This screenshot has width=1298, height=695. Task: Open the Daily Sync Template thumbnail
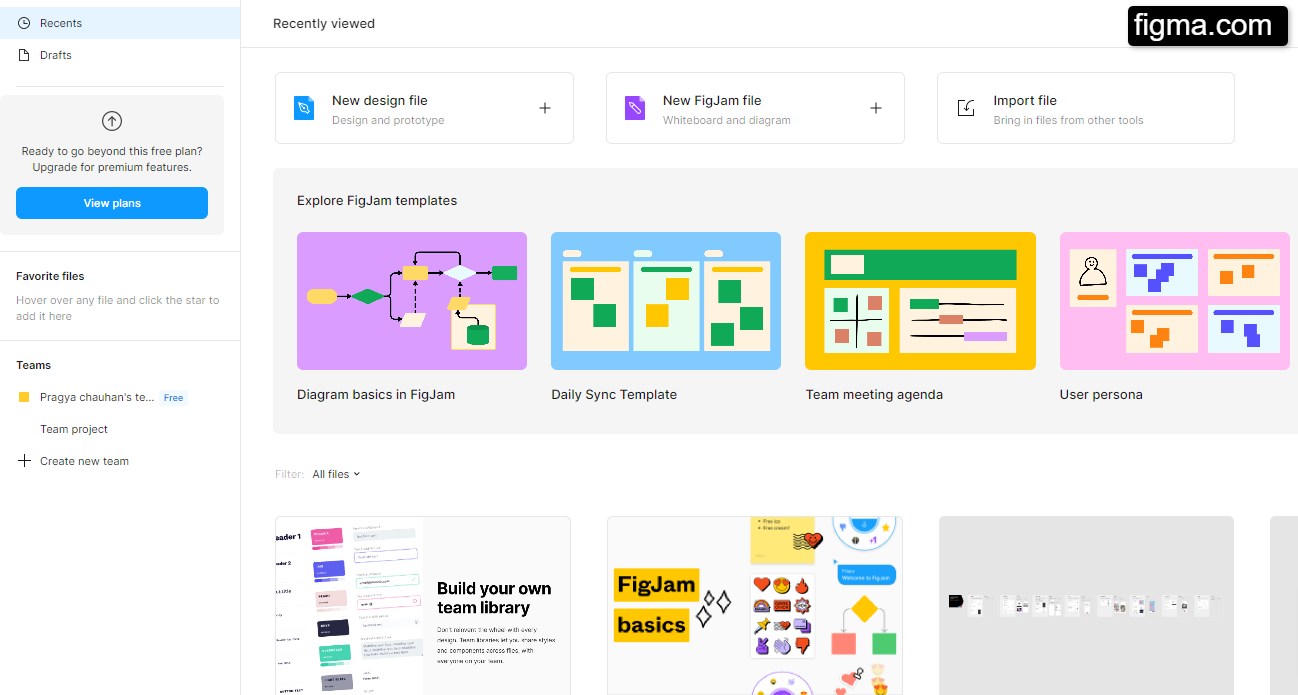pyautogui.click(x=666, y=301)
